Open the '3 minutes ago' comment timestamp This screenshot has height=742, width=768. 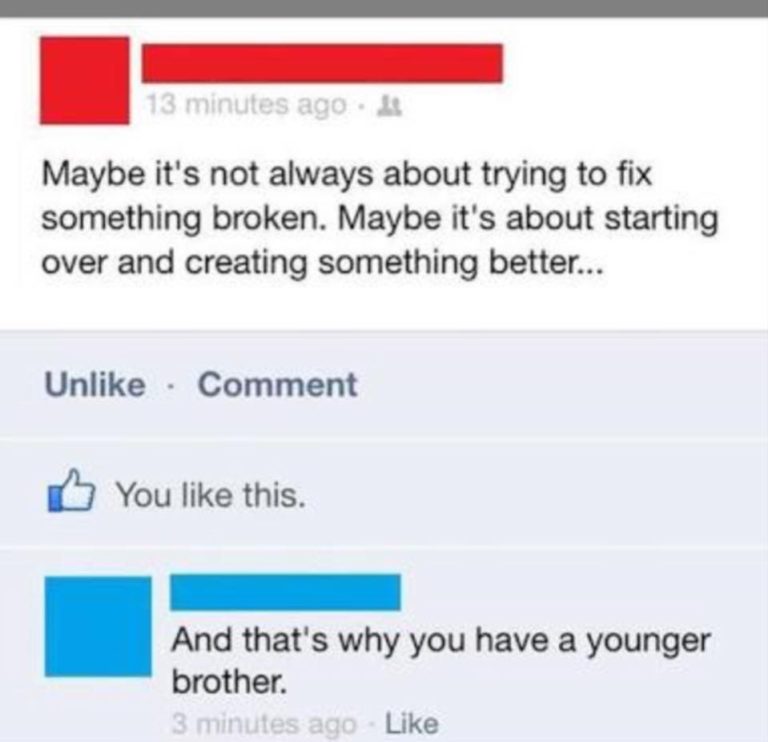coord(264,724)
